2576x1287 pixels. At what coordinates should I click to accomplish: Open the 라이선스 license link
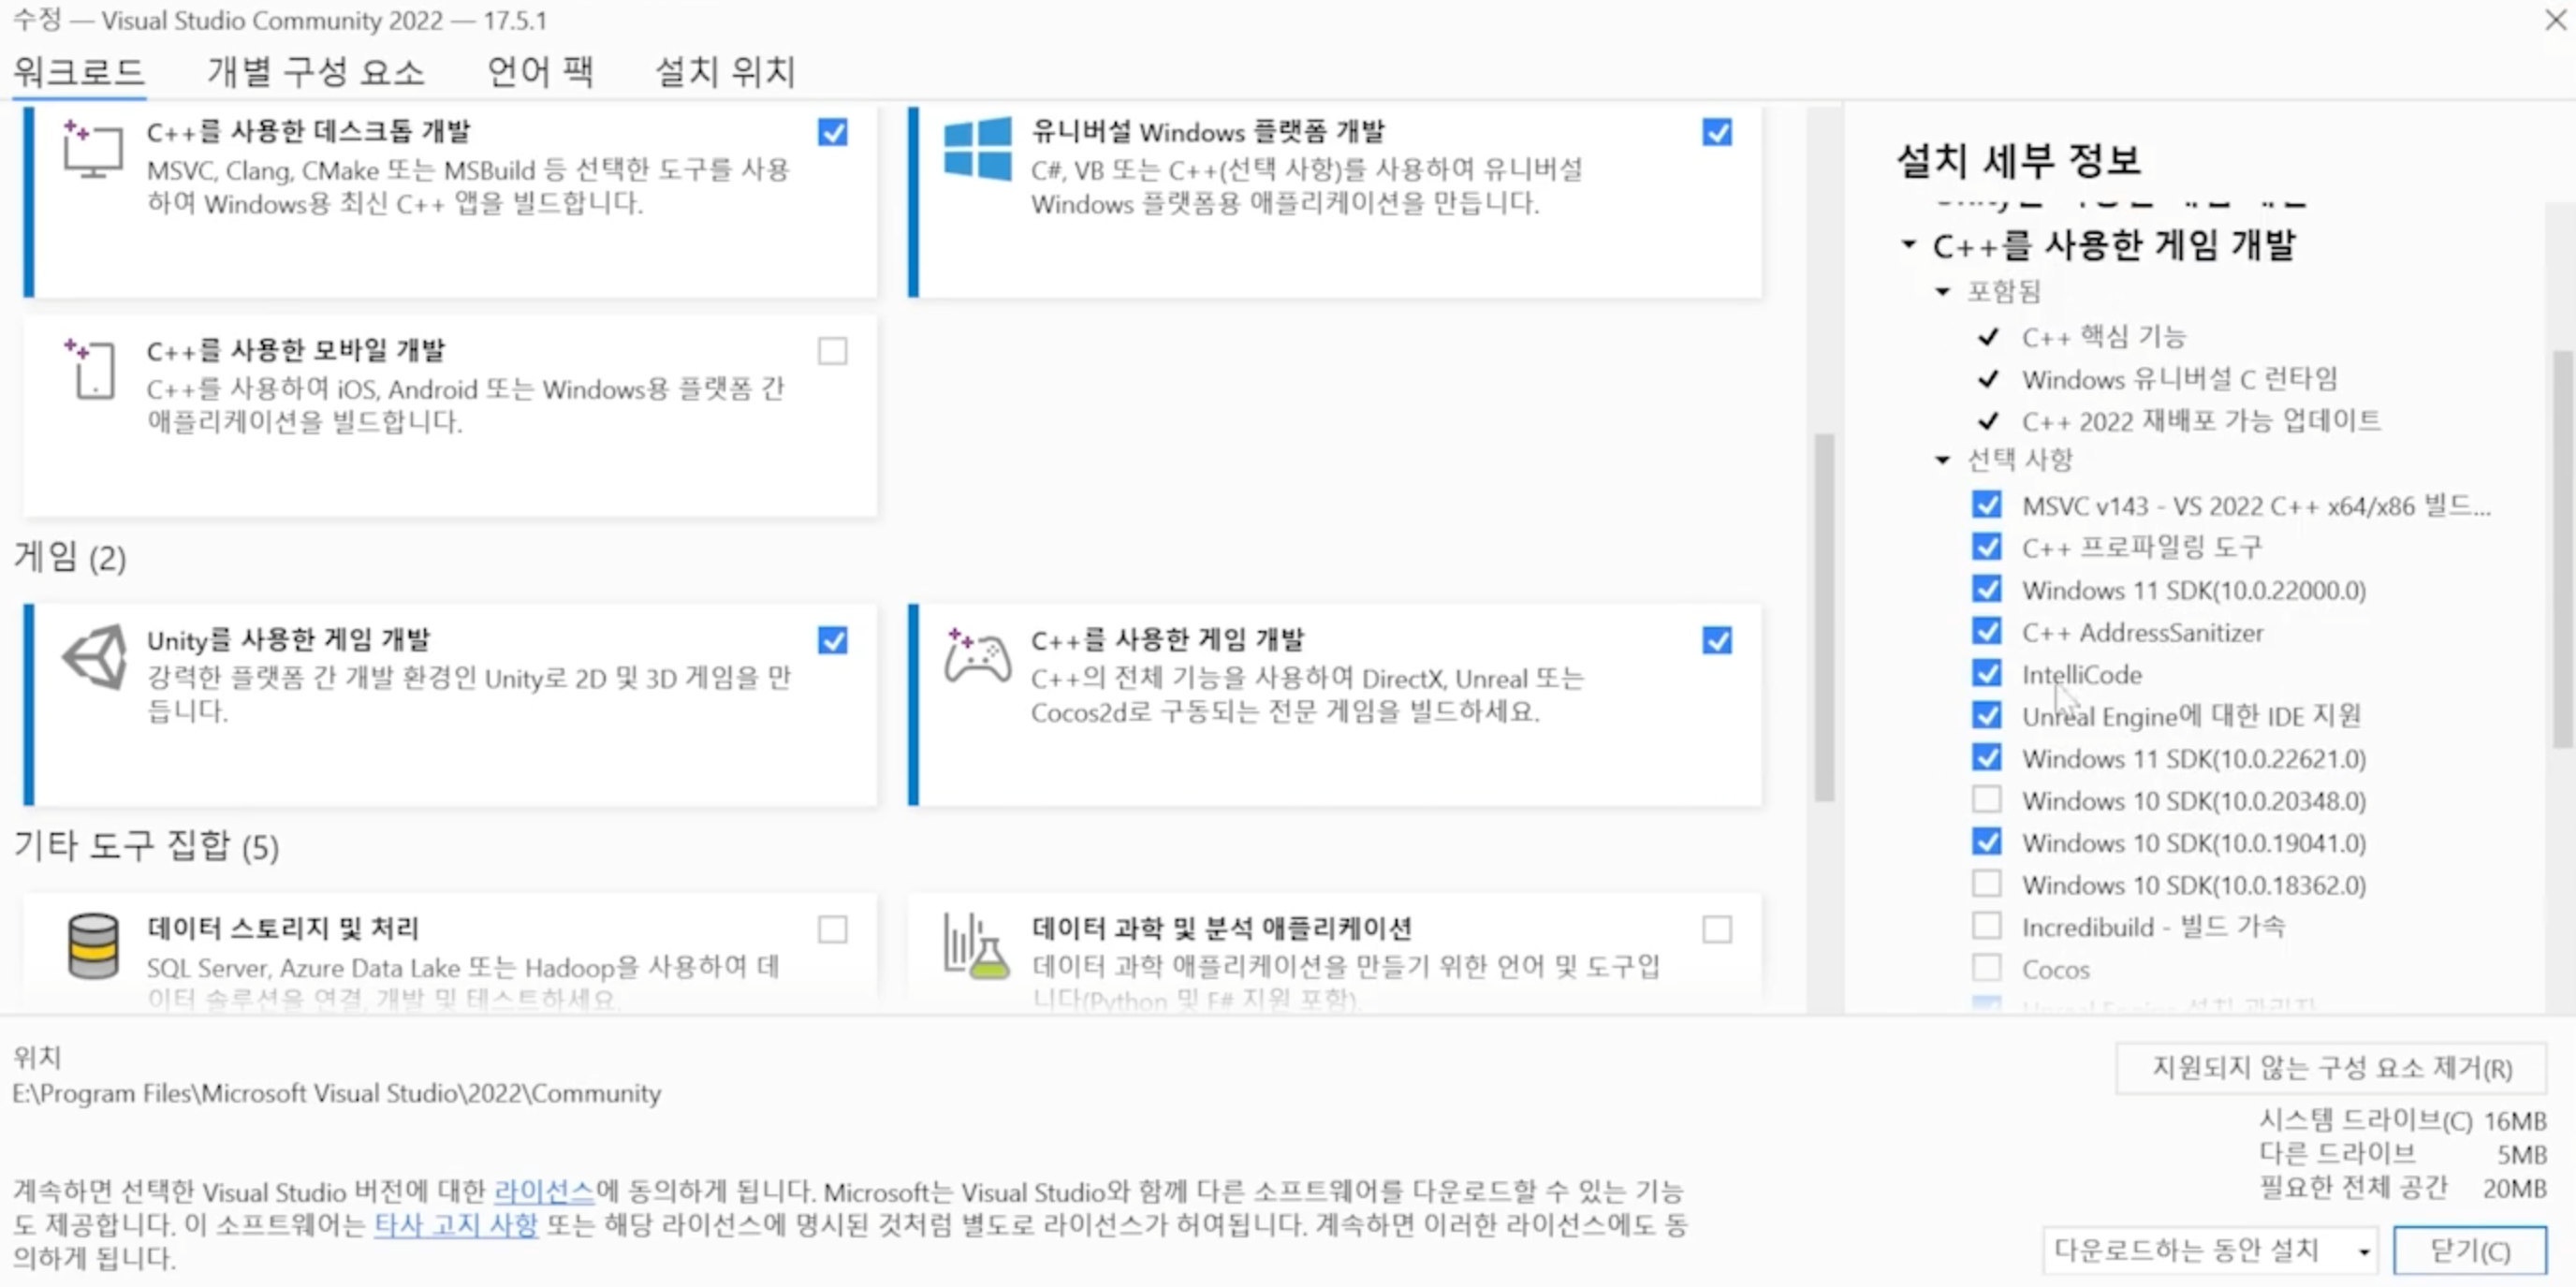[544, 1191]
